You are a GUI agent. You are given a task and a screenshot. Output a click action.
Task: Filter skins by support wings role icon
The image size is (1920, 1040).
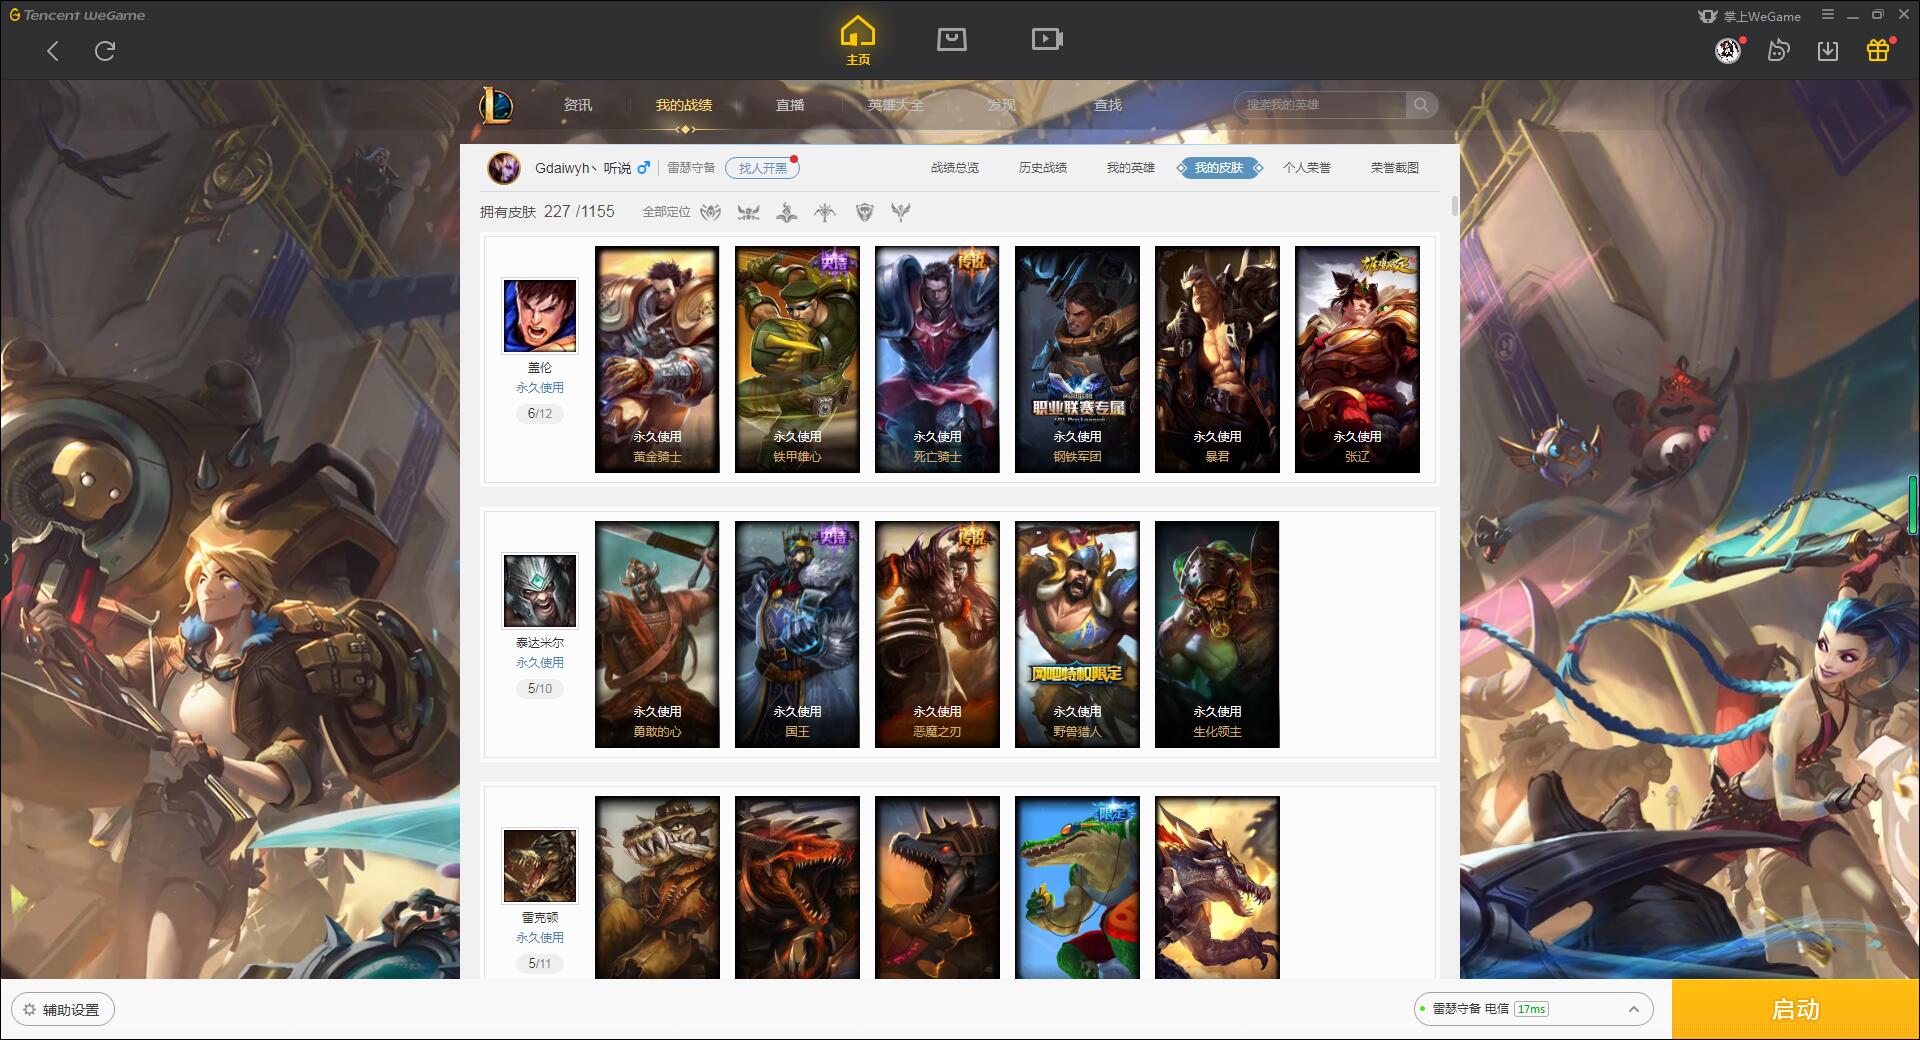pos(901,212)
